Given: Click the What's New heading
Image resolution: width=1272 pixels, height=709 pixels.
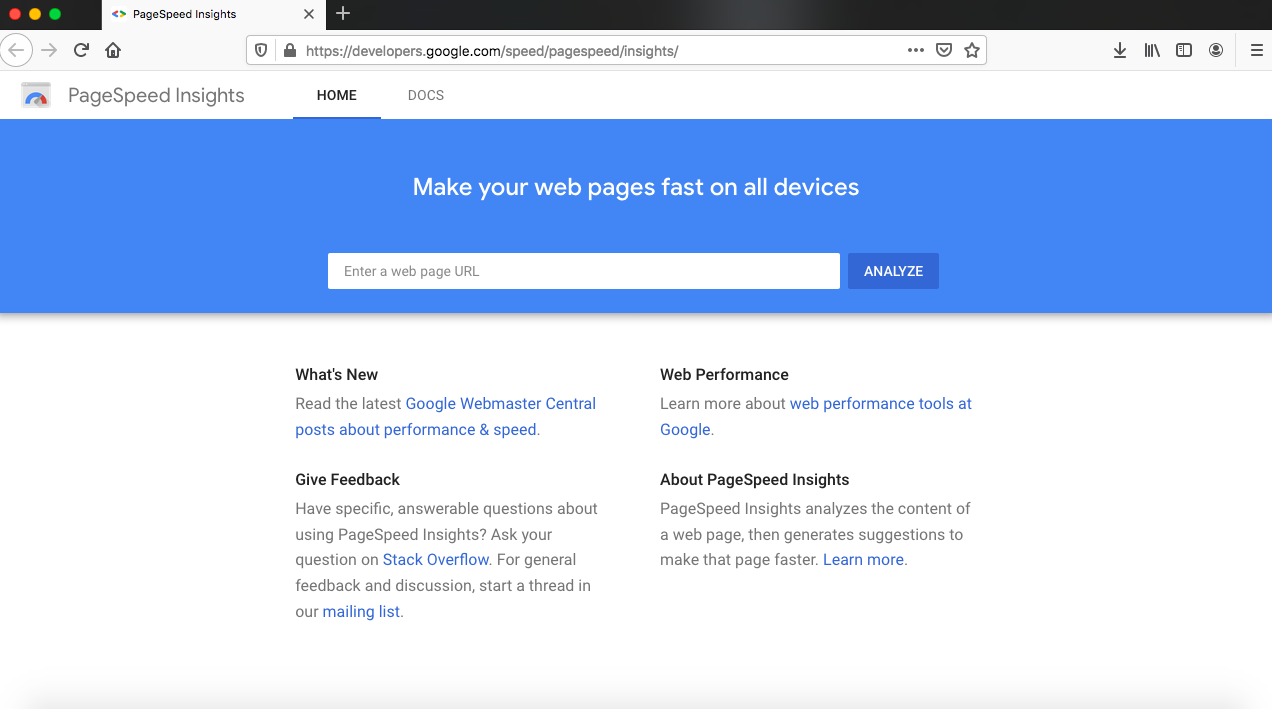Looking at the screenshot, I should point(336,375).
